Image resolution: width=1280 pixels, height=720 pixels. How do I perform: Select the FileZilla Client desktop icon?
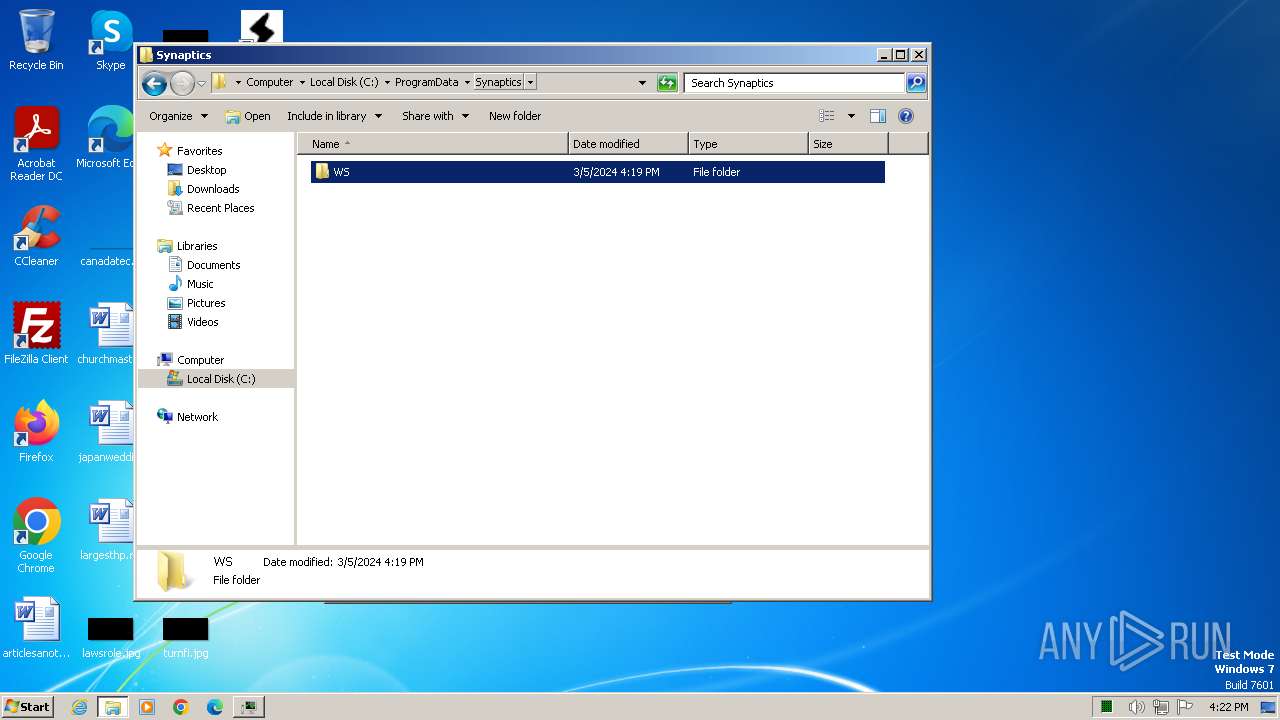point(36,334)
